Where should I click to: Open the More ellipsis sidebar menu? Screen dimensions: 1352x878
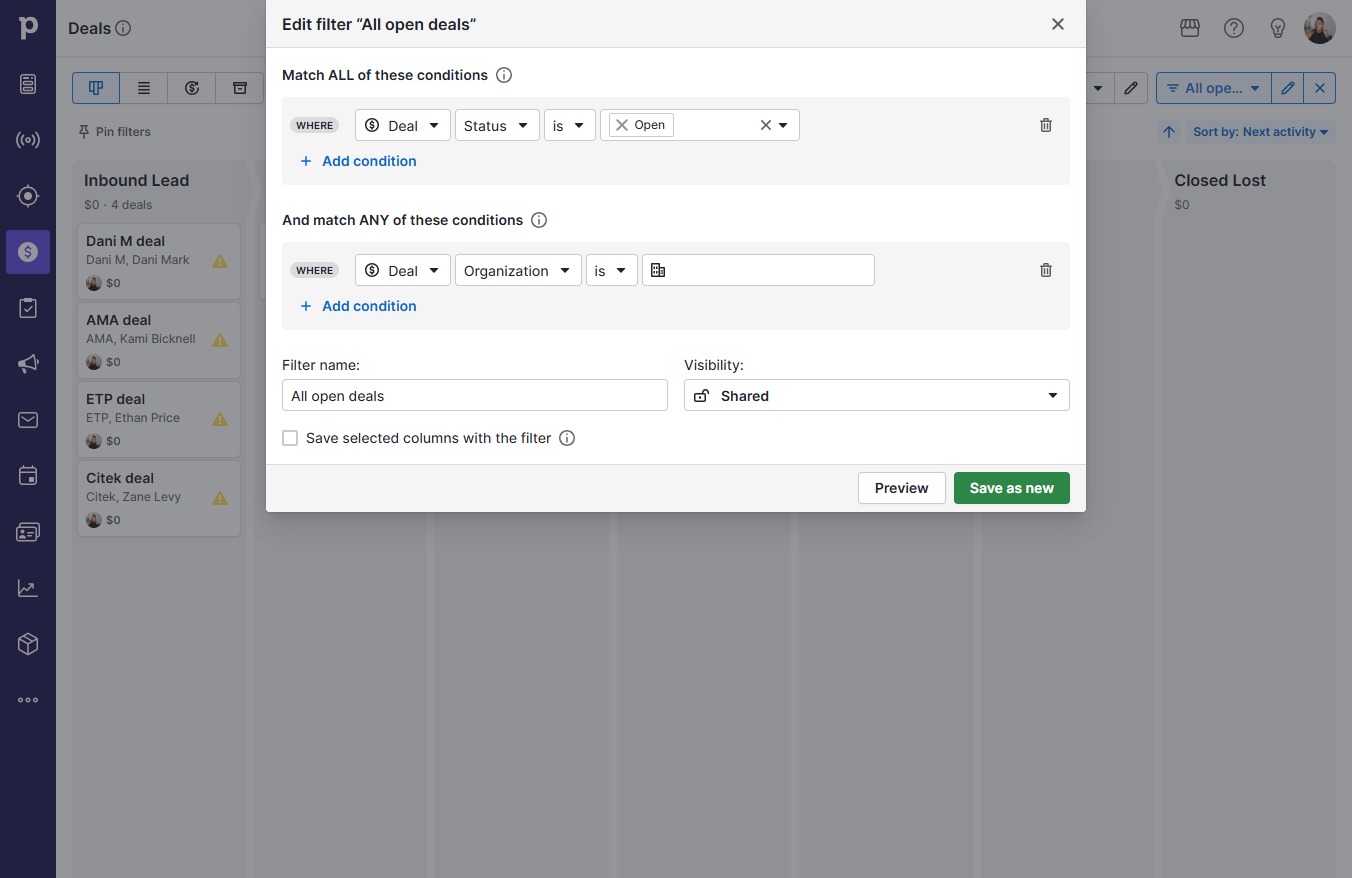[x=28, y=700]
